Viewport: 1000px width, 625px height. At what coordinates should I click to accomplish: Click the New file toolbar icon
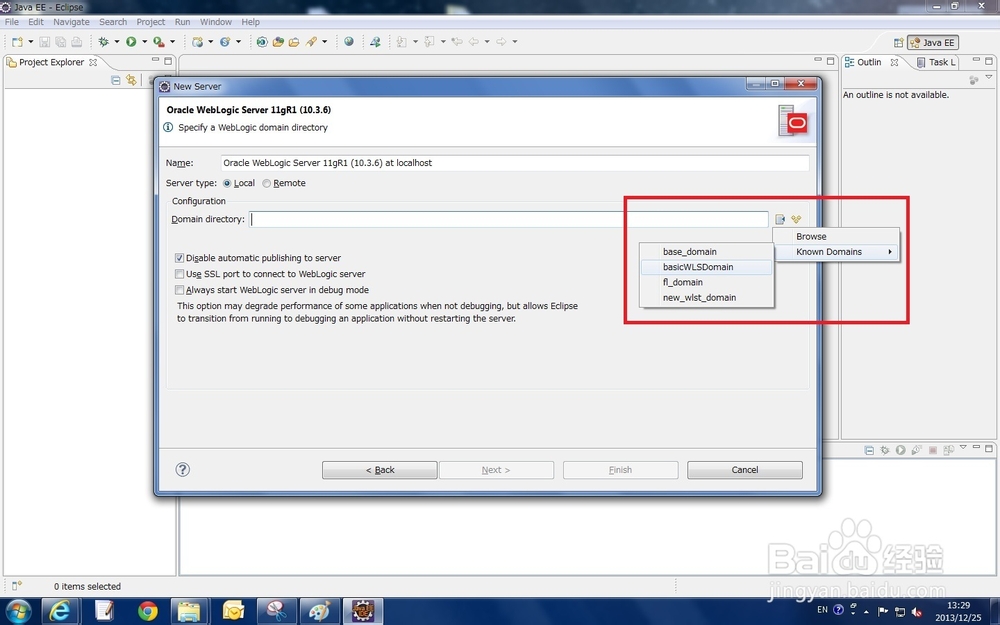(x=17, y=41)
